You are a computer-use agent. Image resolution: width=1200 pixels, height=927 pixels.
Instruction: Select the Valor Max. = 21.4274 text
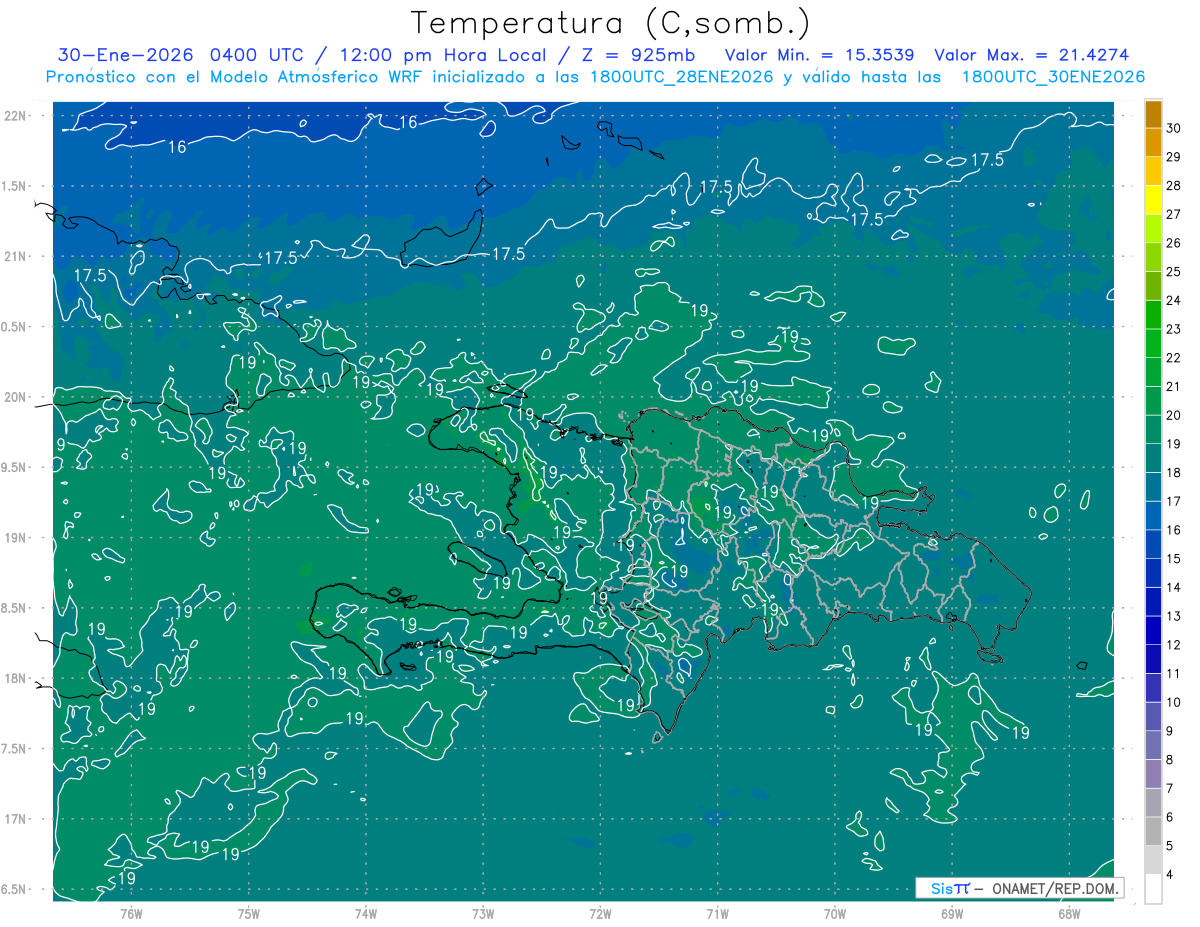(1030, 55)
